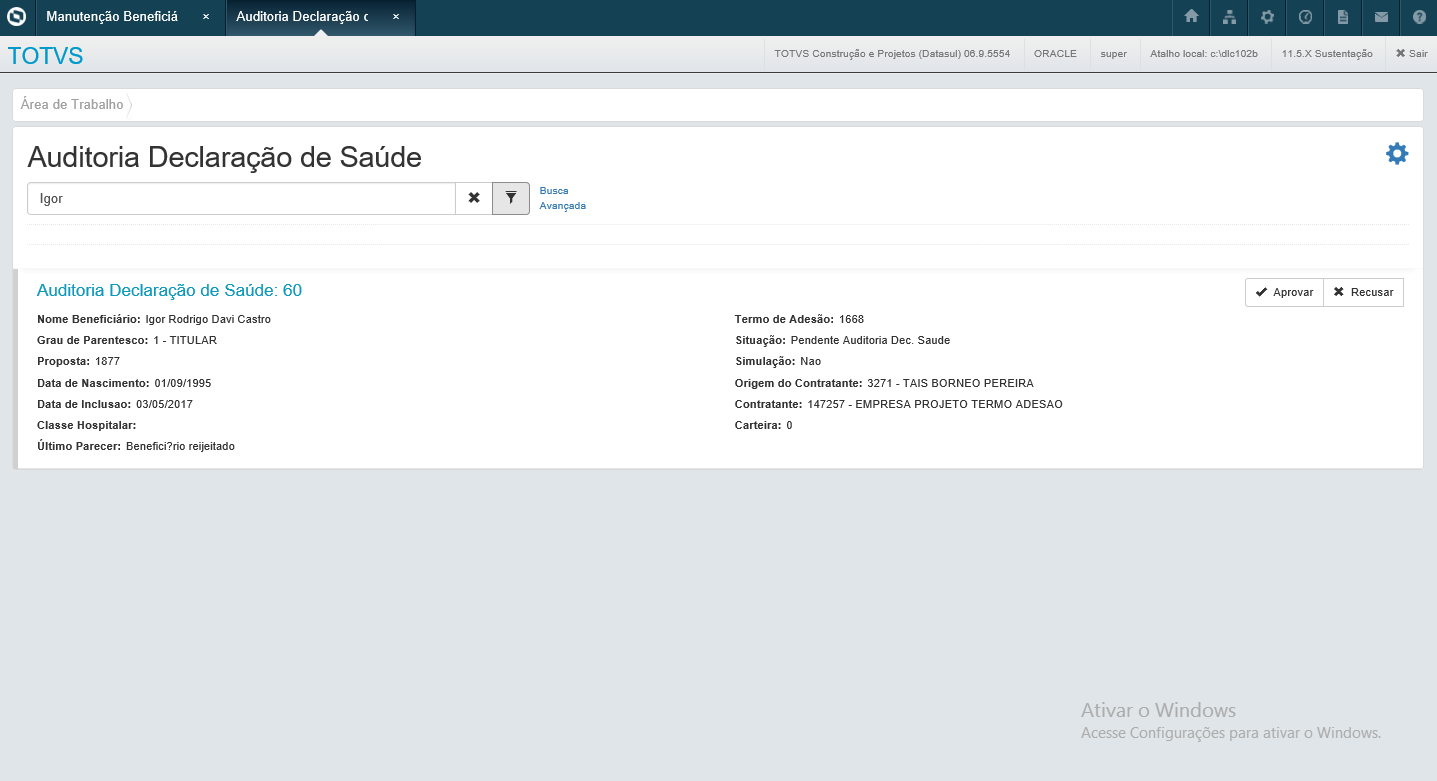
Task: Close the Auditoria Declaração tab
Action: [395, 17]
